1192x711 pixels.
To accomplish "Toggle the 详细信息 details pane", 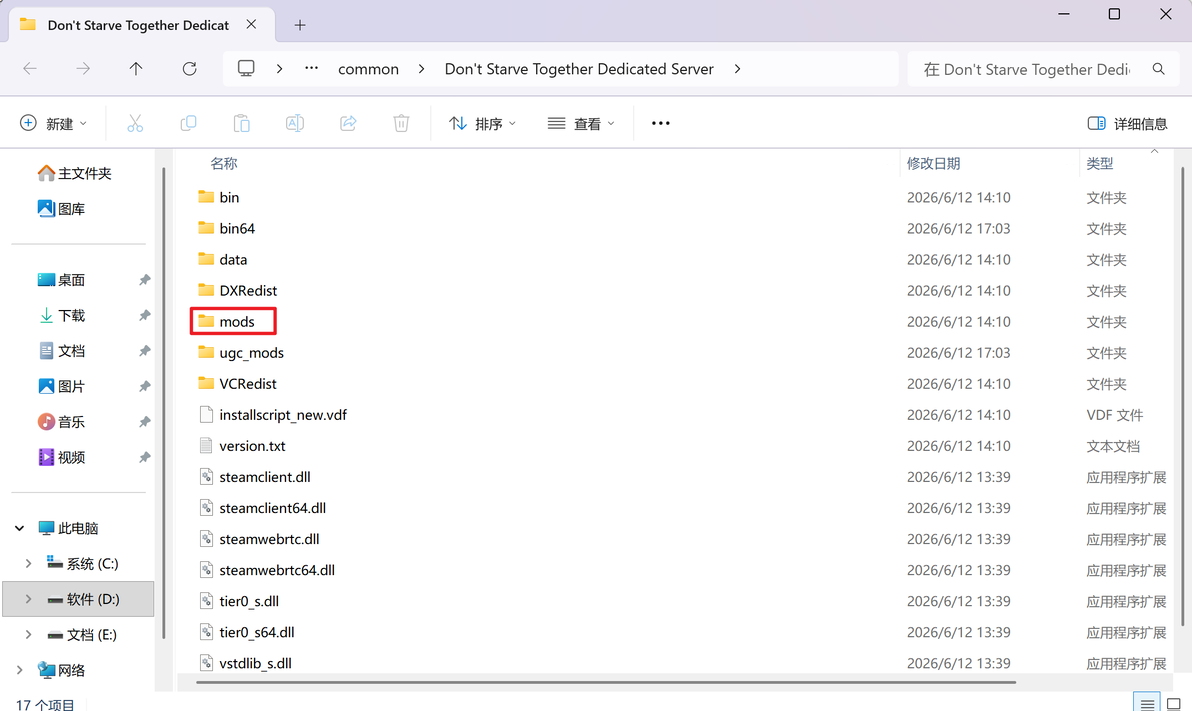I will point(1127,123).
